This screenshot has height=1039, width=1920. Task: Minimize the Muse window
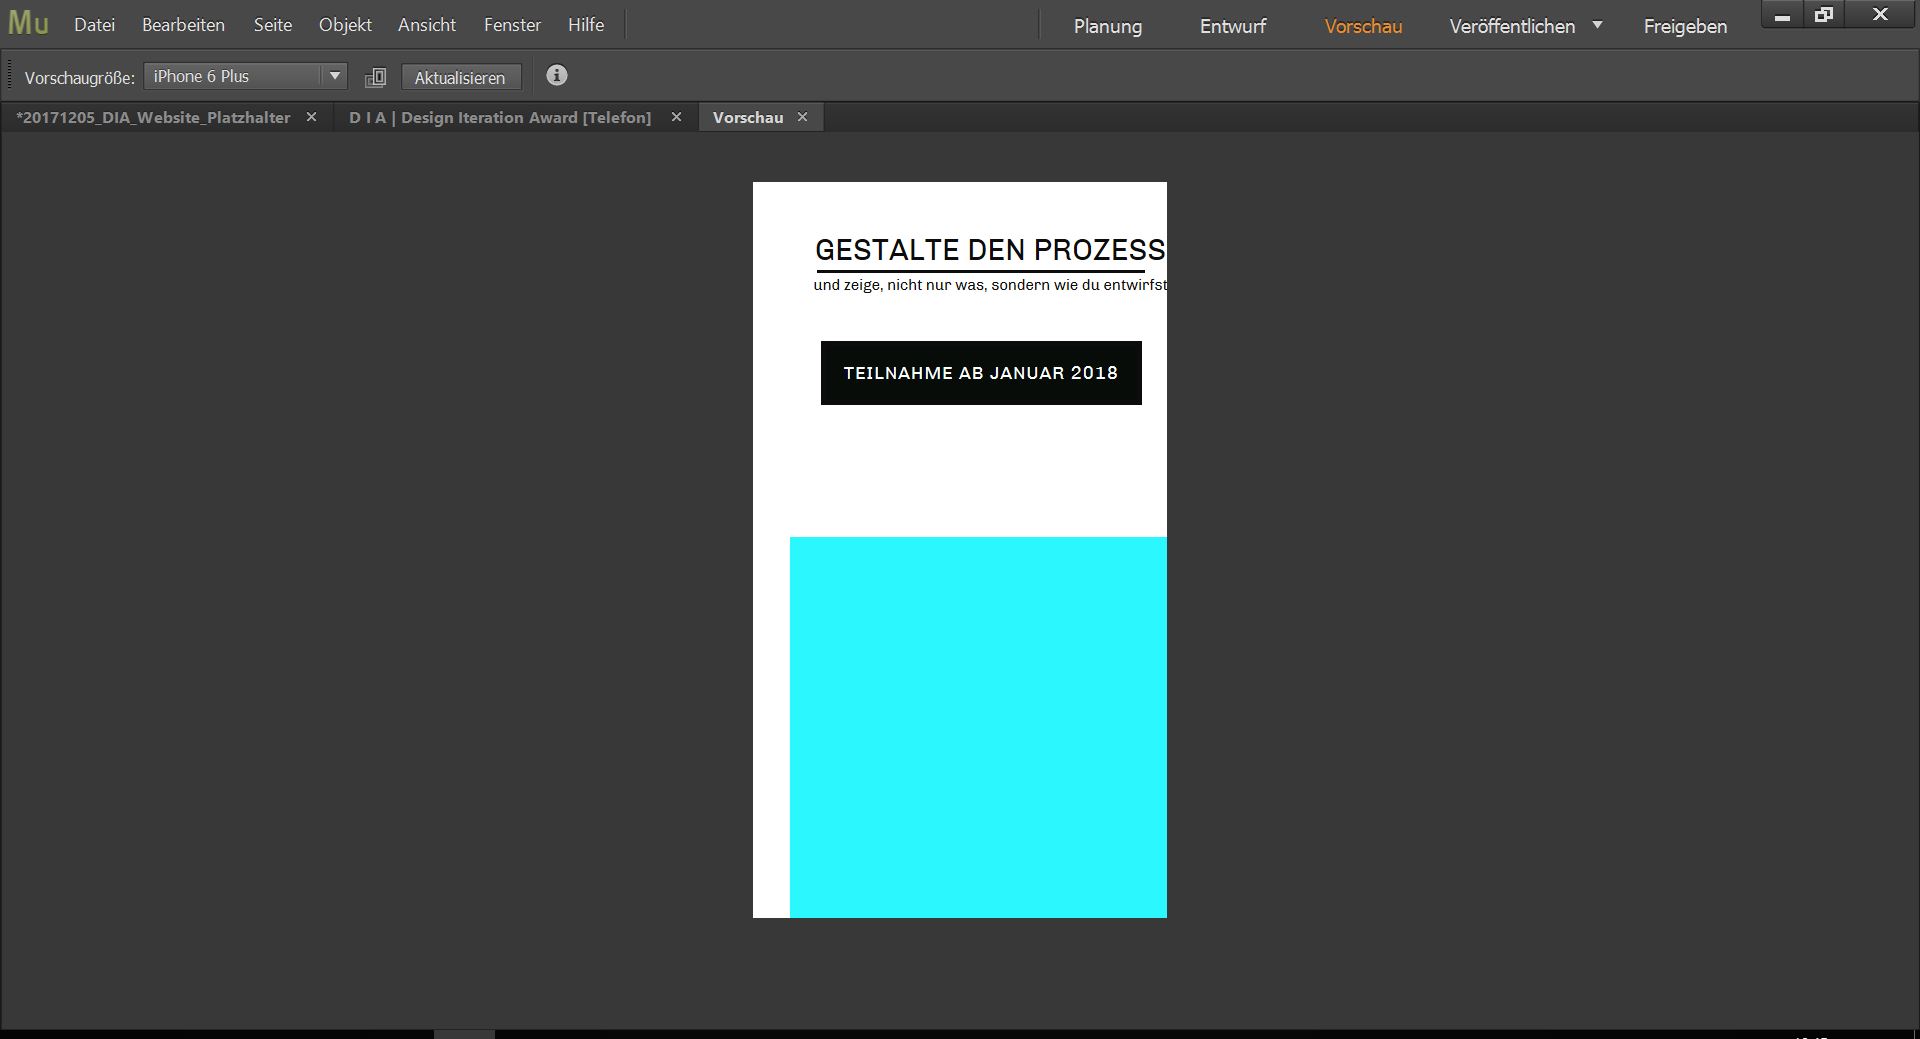pyautogui.click(x=1782, y=15)
